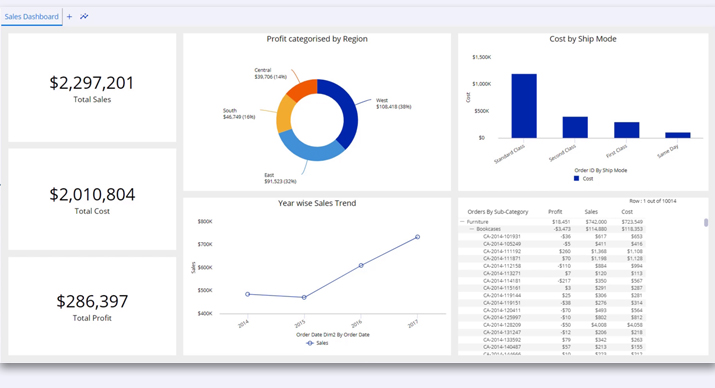The height and width of the screenshot is (388, 715).
Task: Select order row CA-2014-113271
Action: (552, 273)
